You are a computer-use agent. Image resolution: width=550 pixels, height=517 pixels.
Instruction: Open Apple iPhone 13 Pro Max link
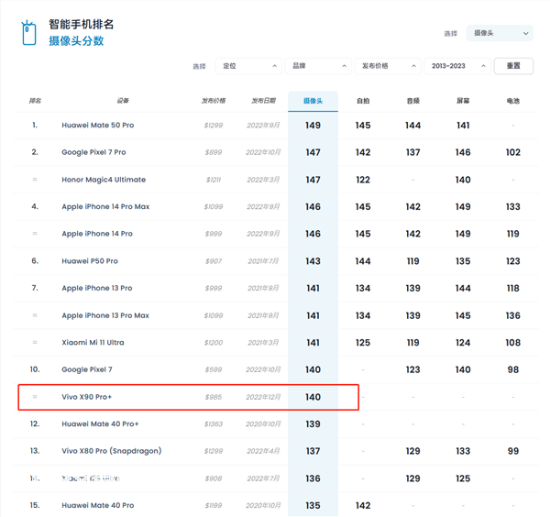tap(105, 315)
